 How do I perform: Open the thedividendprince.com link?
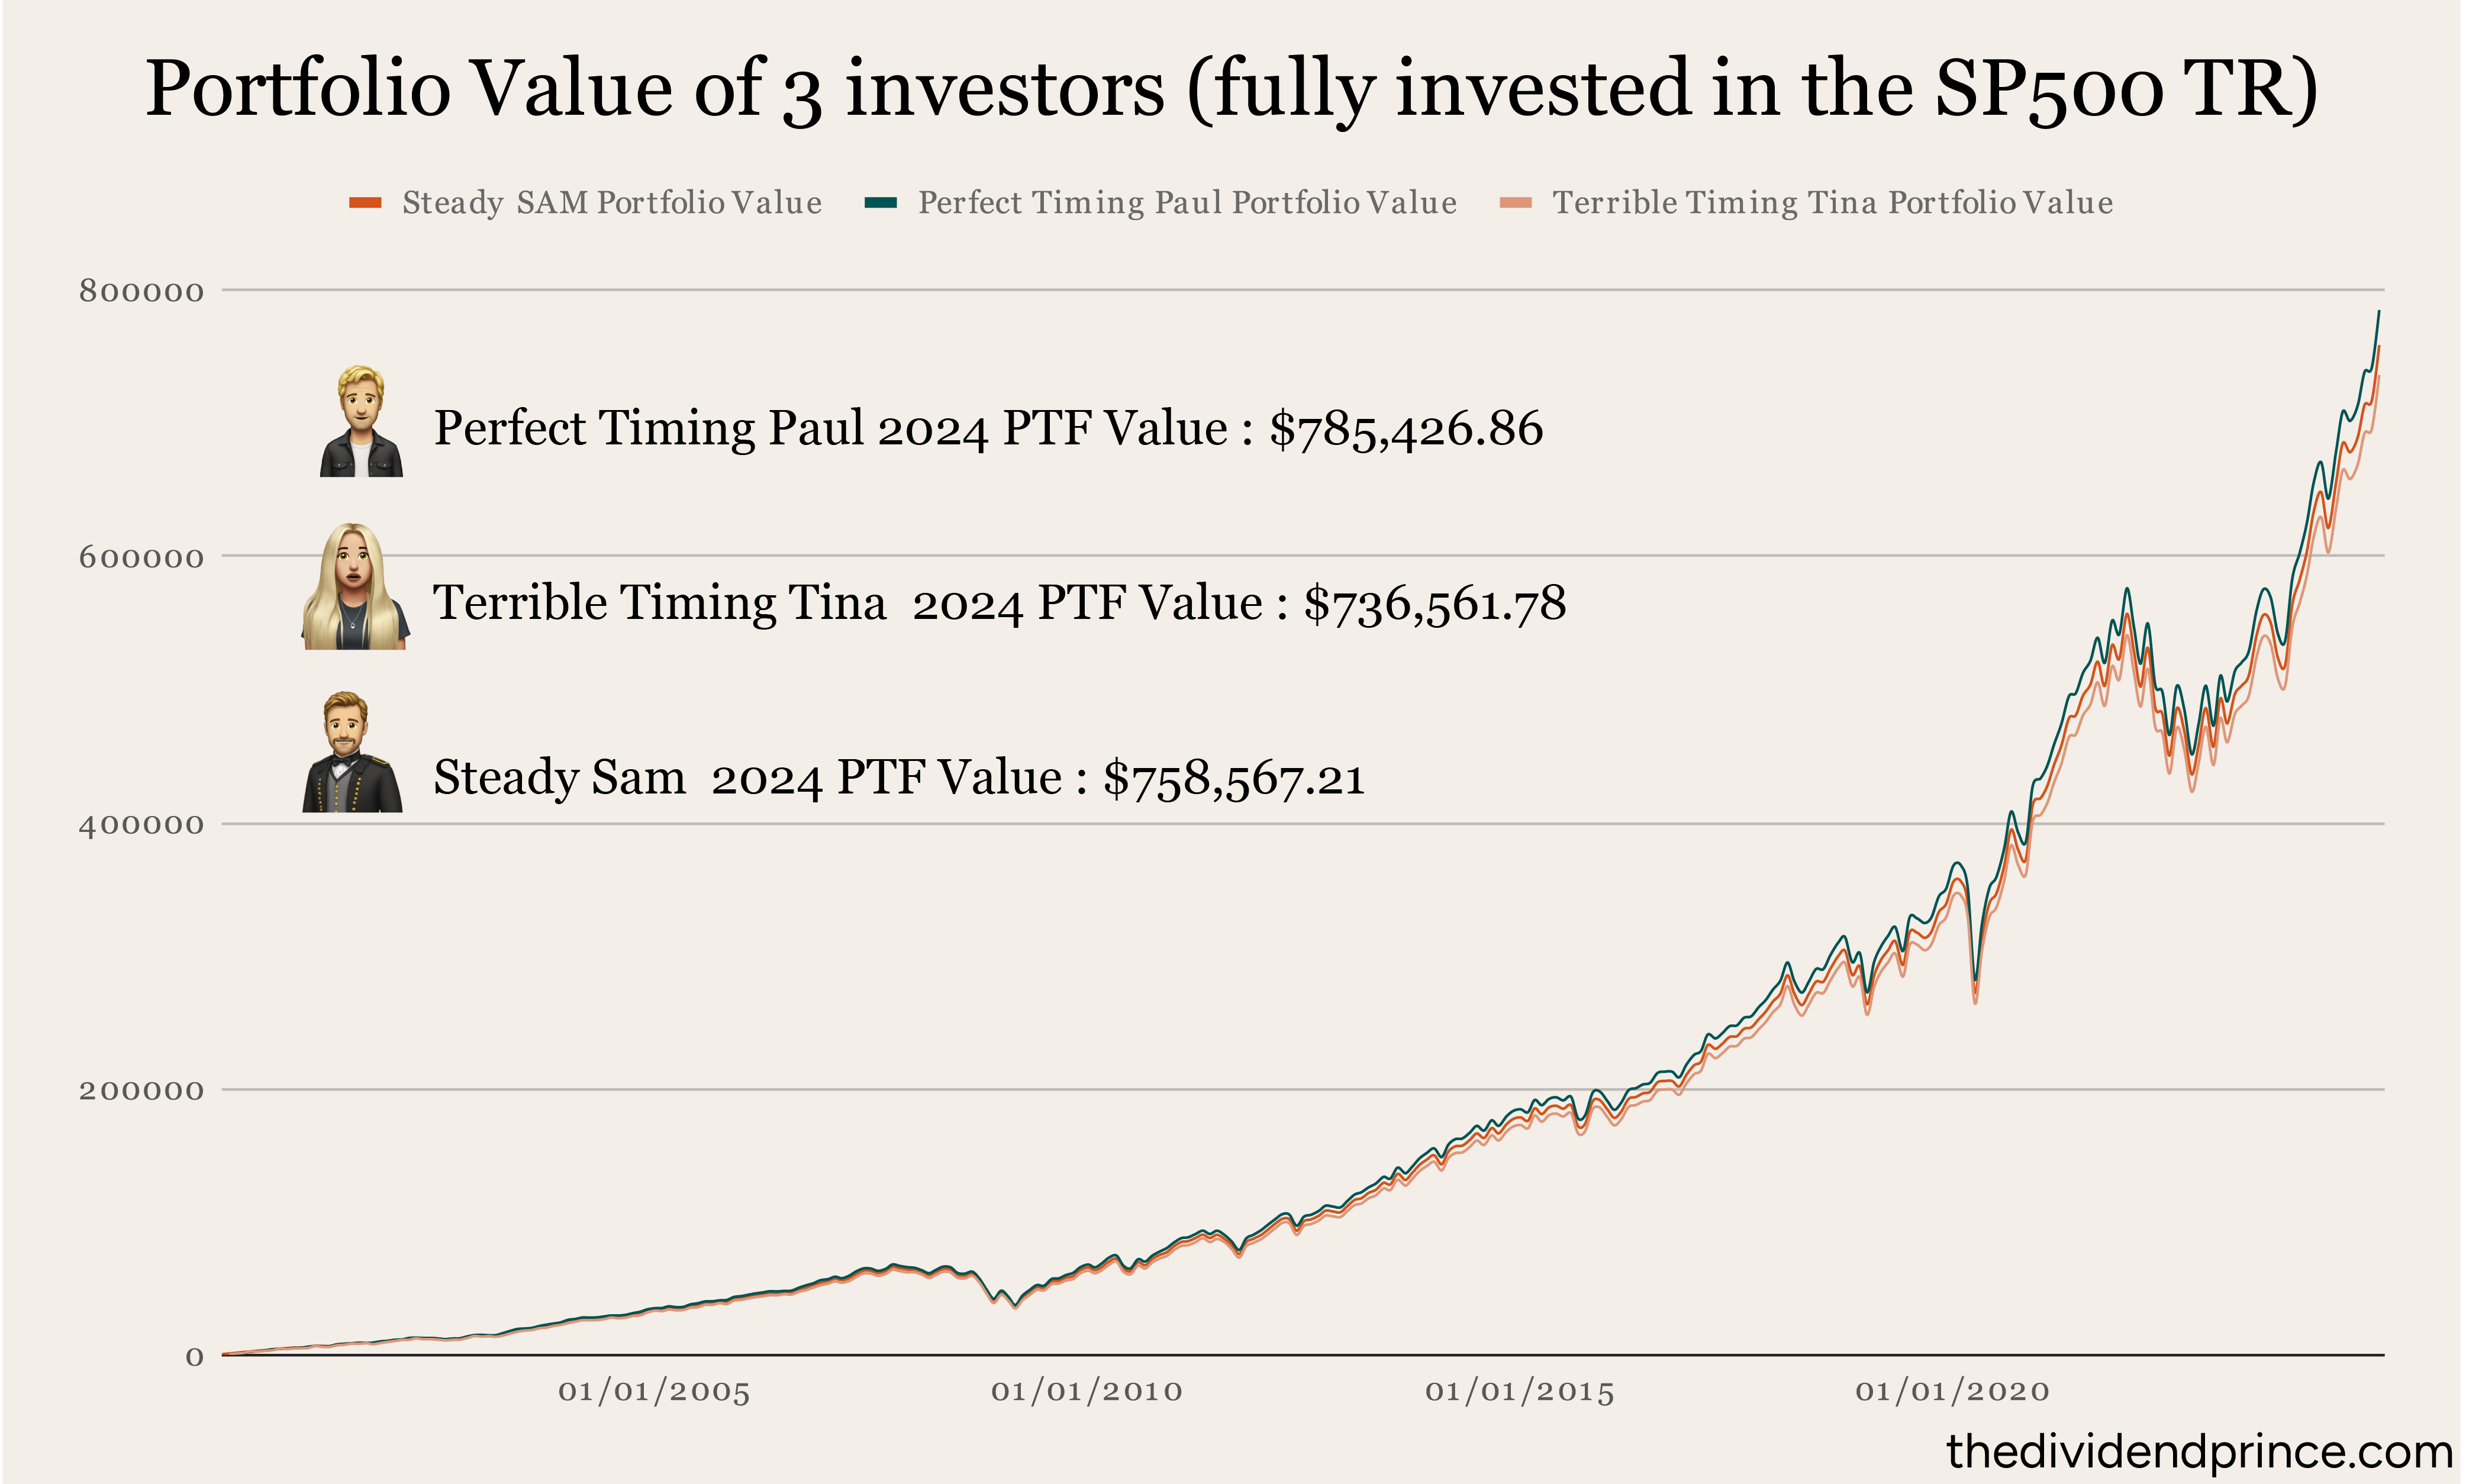tap(2199, 1451)
